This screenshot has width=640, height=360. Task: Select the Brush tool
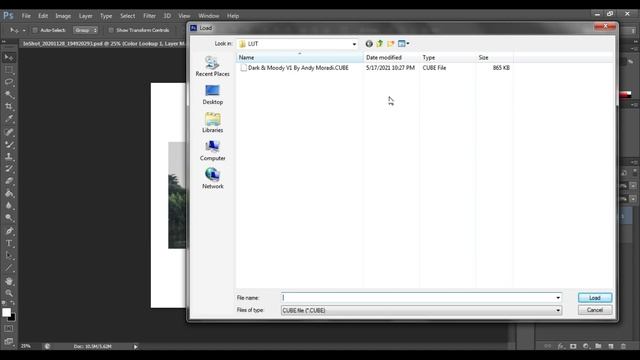9,144
